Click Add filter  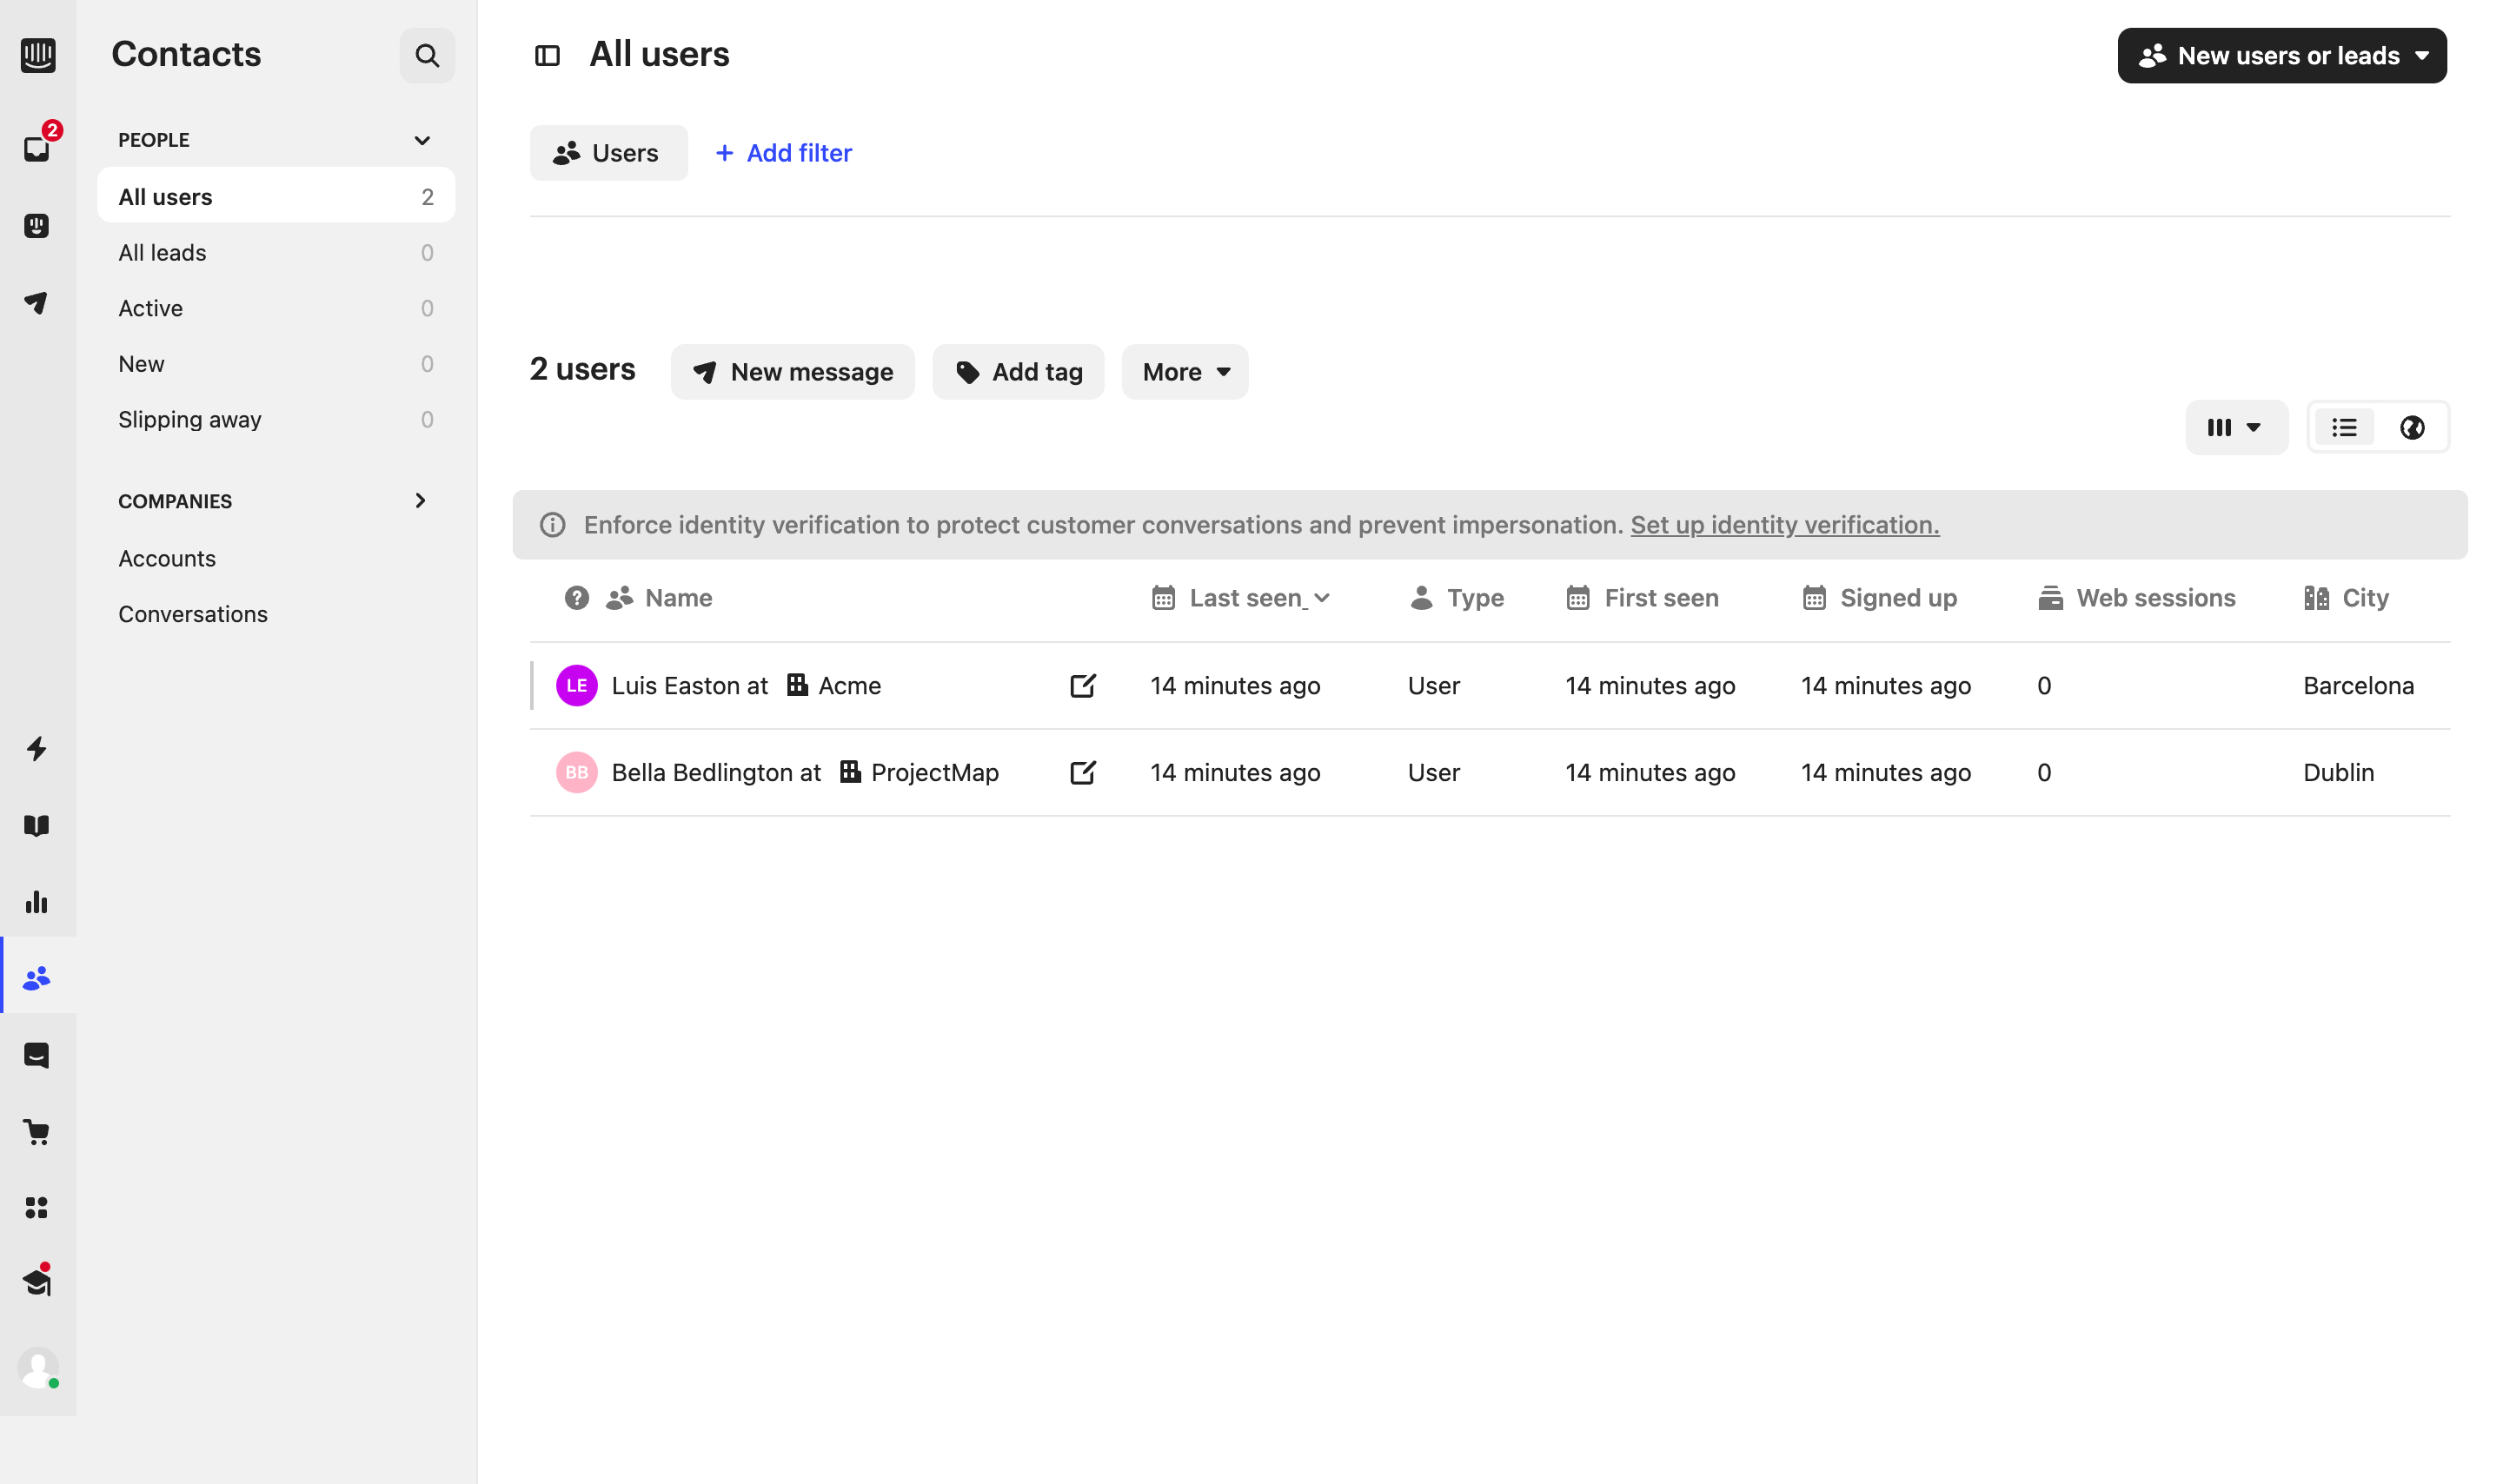[x=784, y=153]
